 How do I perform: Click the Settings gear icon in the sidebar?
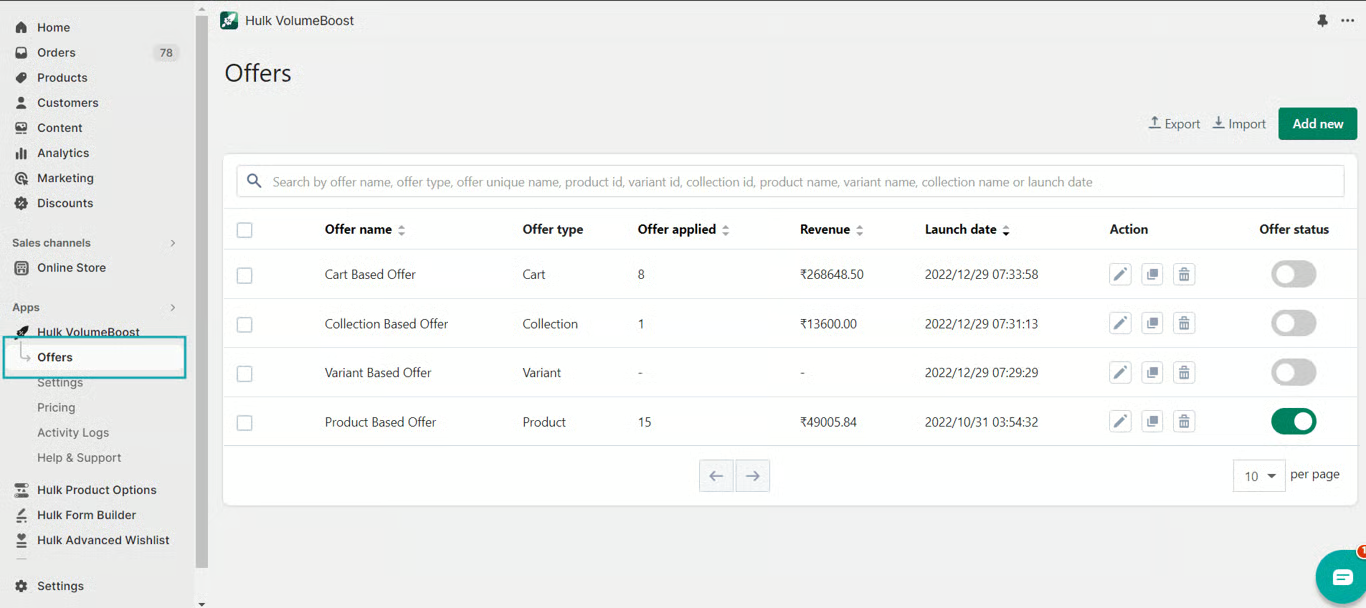tap(21, 586)
